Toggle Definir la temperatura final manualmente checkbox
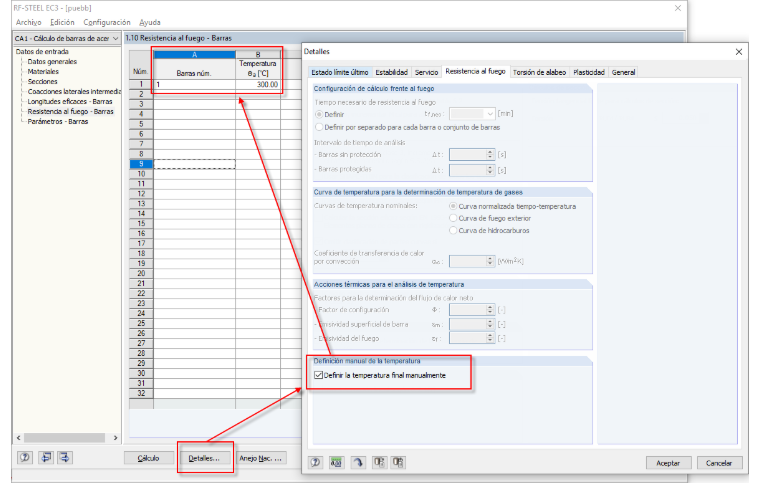760x483 pixels. 318,375
